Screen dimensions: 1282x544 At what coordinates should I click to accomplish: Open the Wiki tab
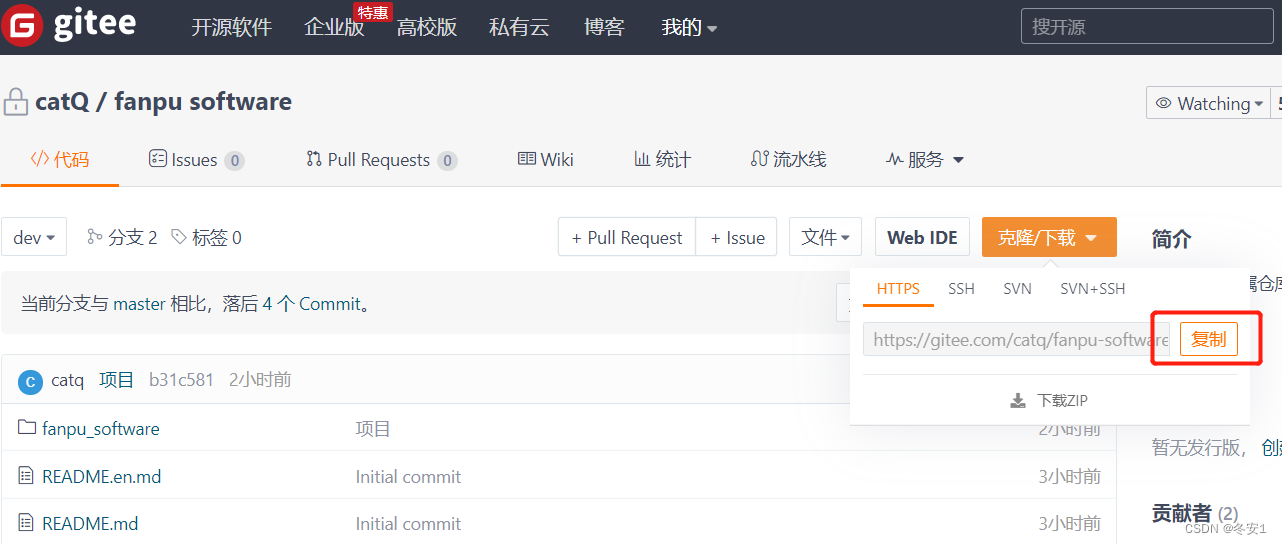pos(546,160)
